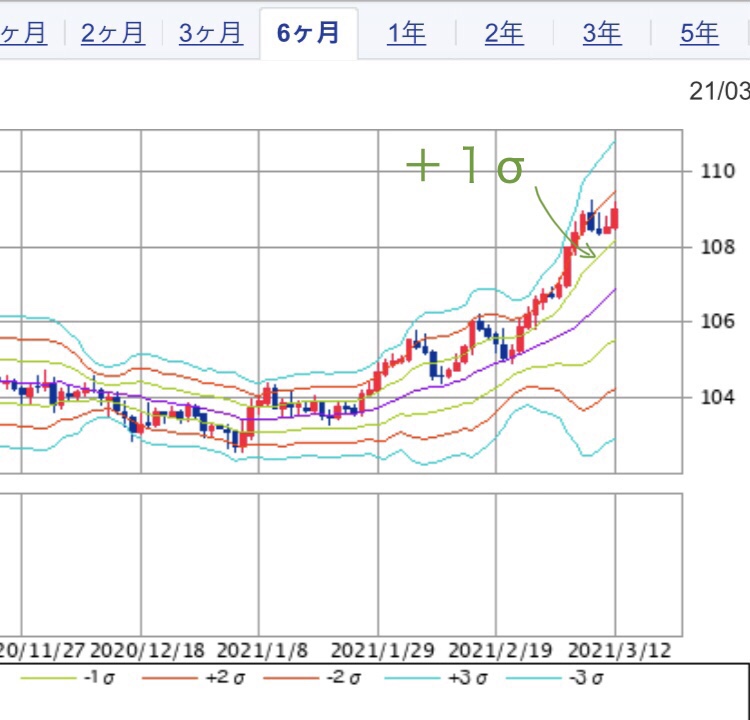Click the 2021/1/8 date axis label

pyautogui.click(x=263, y=651)
